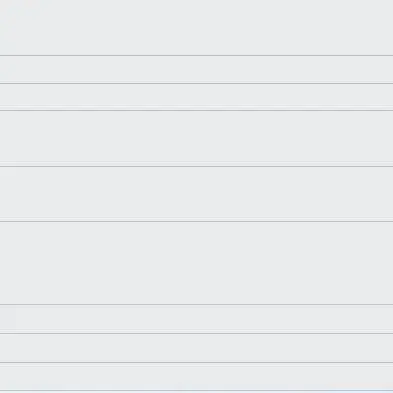Select the bottommost empty row
Image resolution: width=393 pixels, height=393 pixels.
196,376
